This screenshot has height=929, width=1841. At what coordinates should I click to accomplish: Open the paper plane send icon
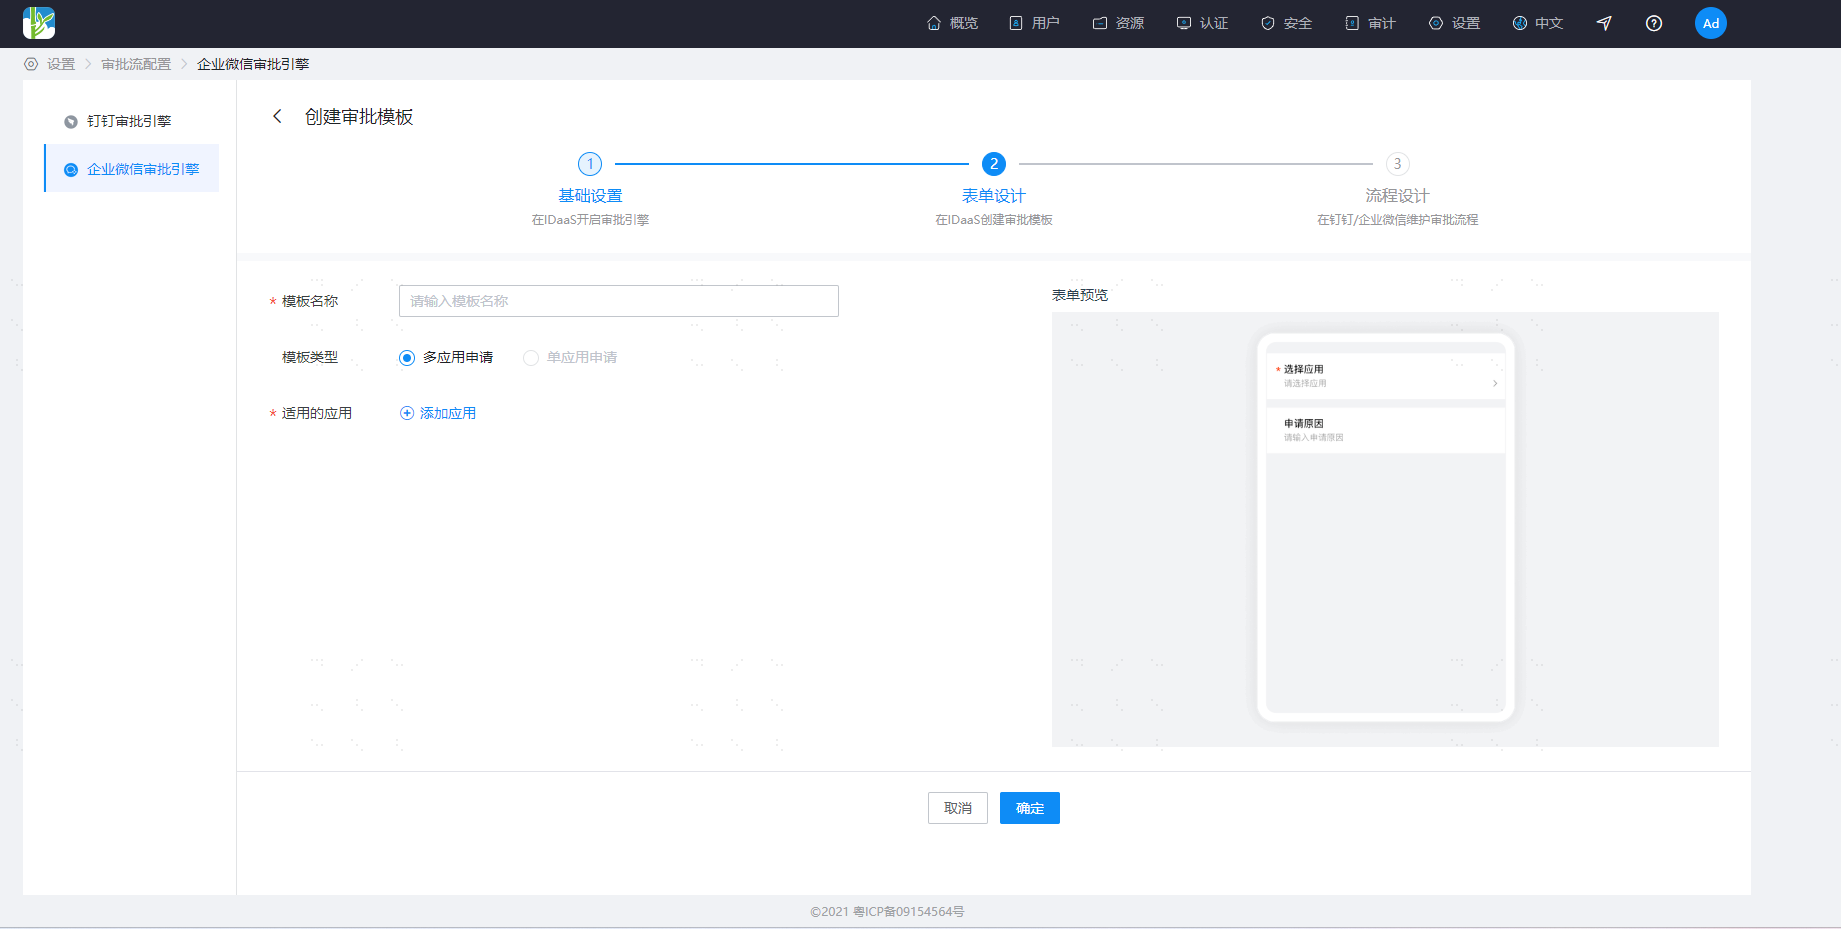[x=1604, y=23]
